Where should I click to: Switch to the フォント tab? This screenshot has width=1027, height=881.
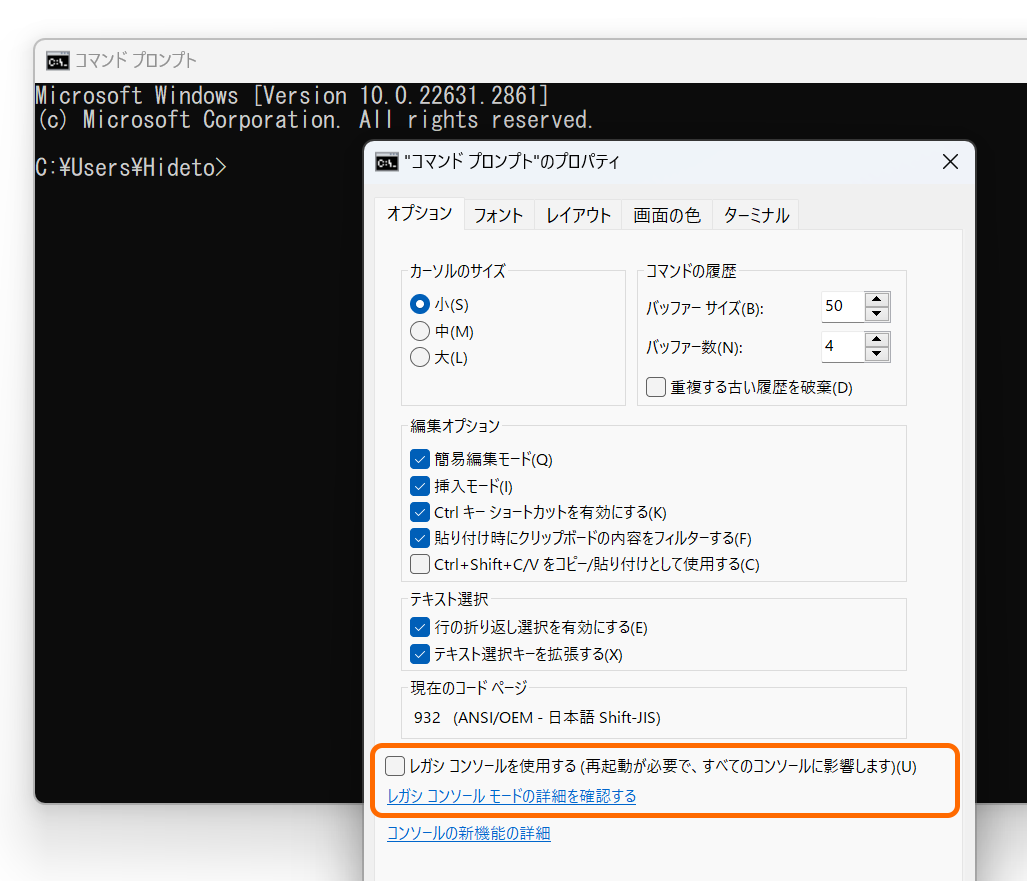point(498,214)
